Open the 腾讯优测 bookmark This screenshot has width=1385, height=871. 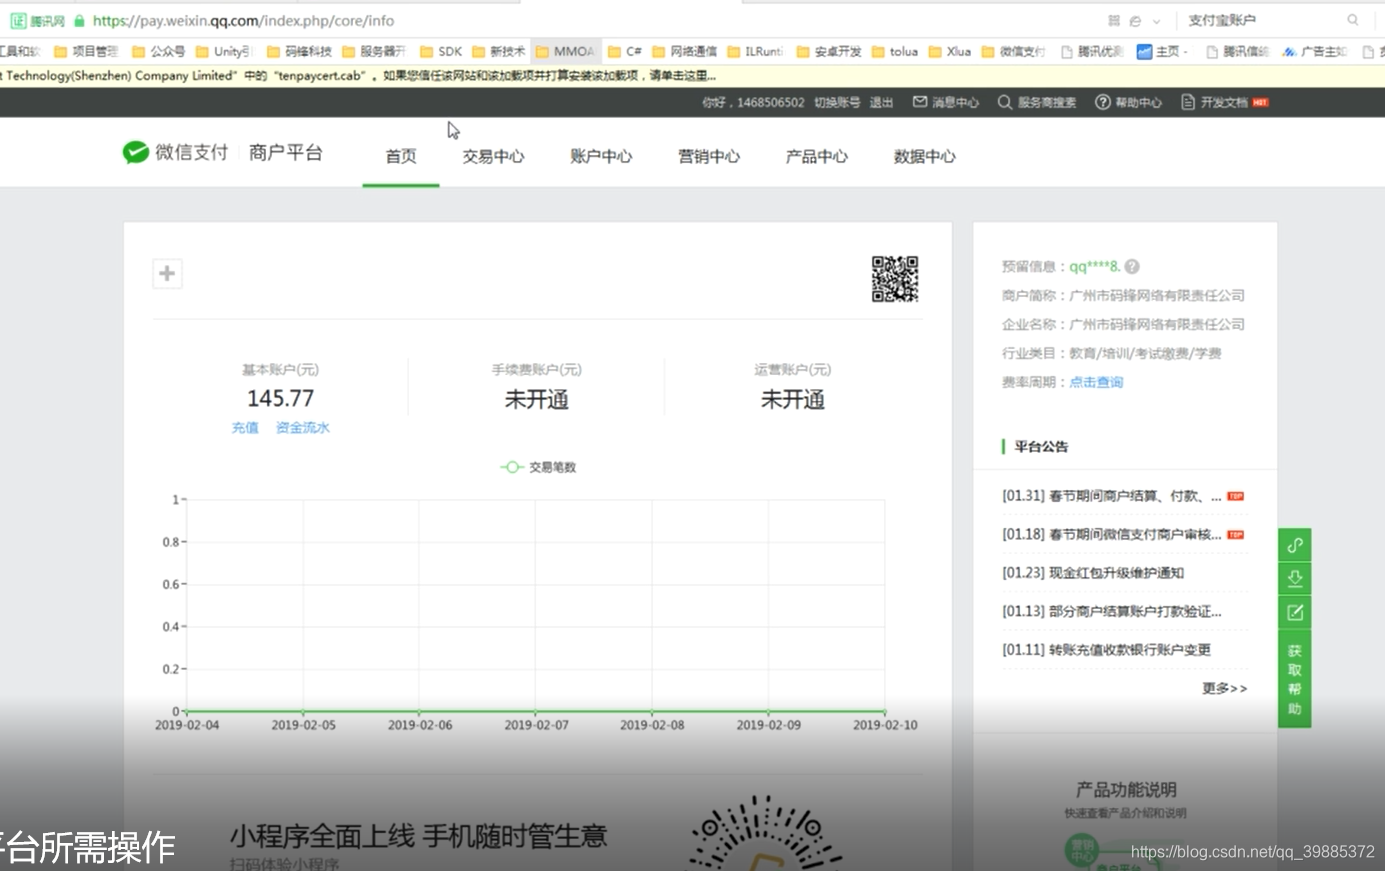(1092, 51)
